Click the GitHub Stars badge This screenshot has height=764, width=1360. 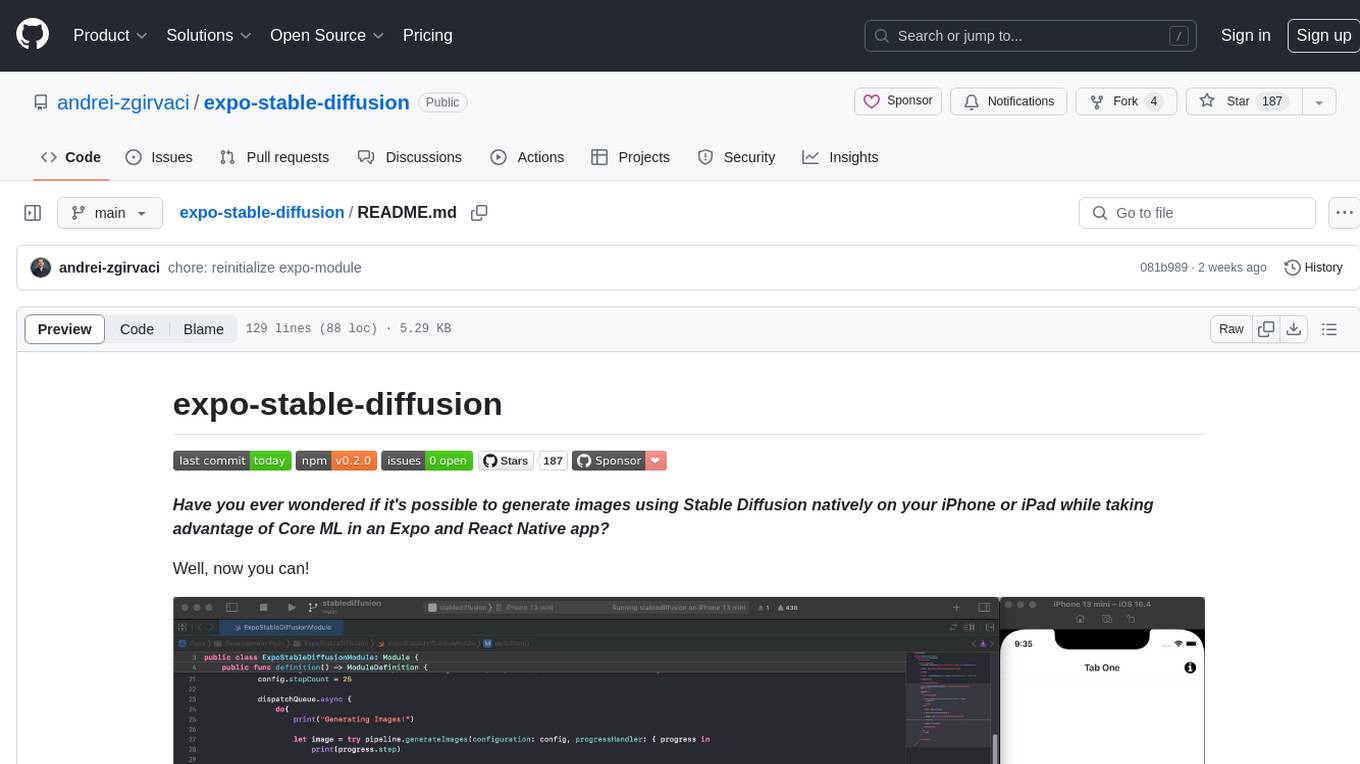506,461
